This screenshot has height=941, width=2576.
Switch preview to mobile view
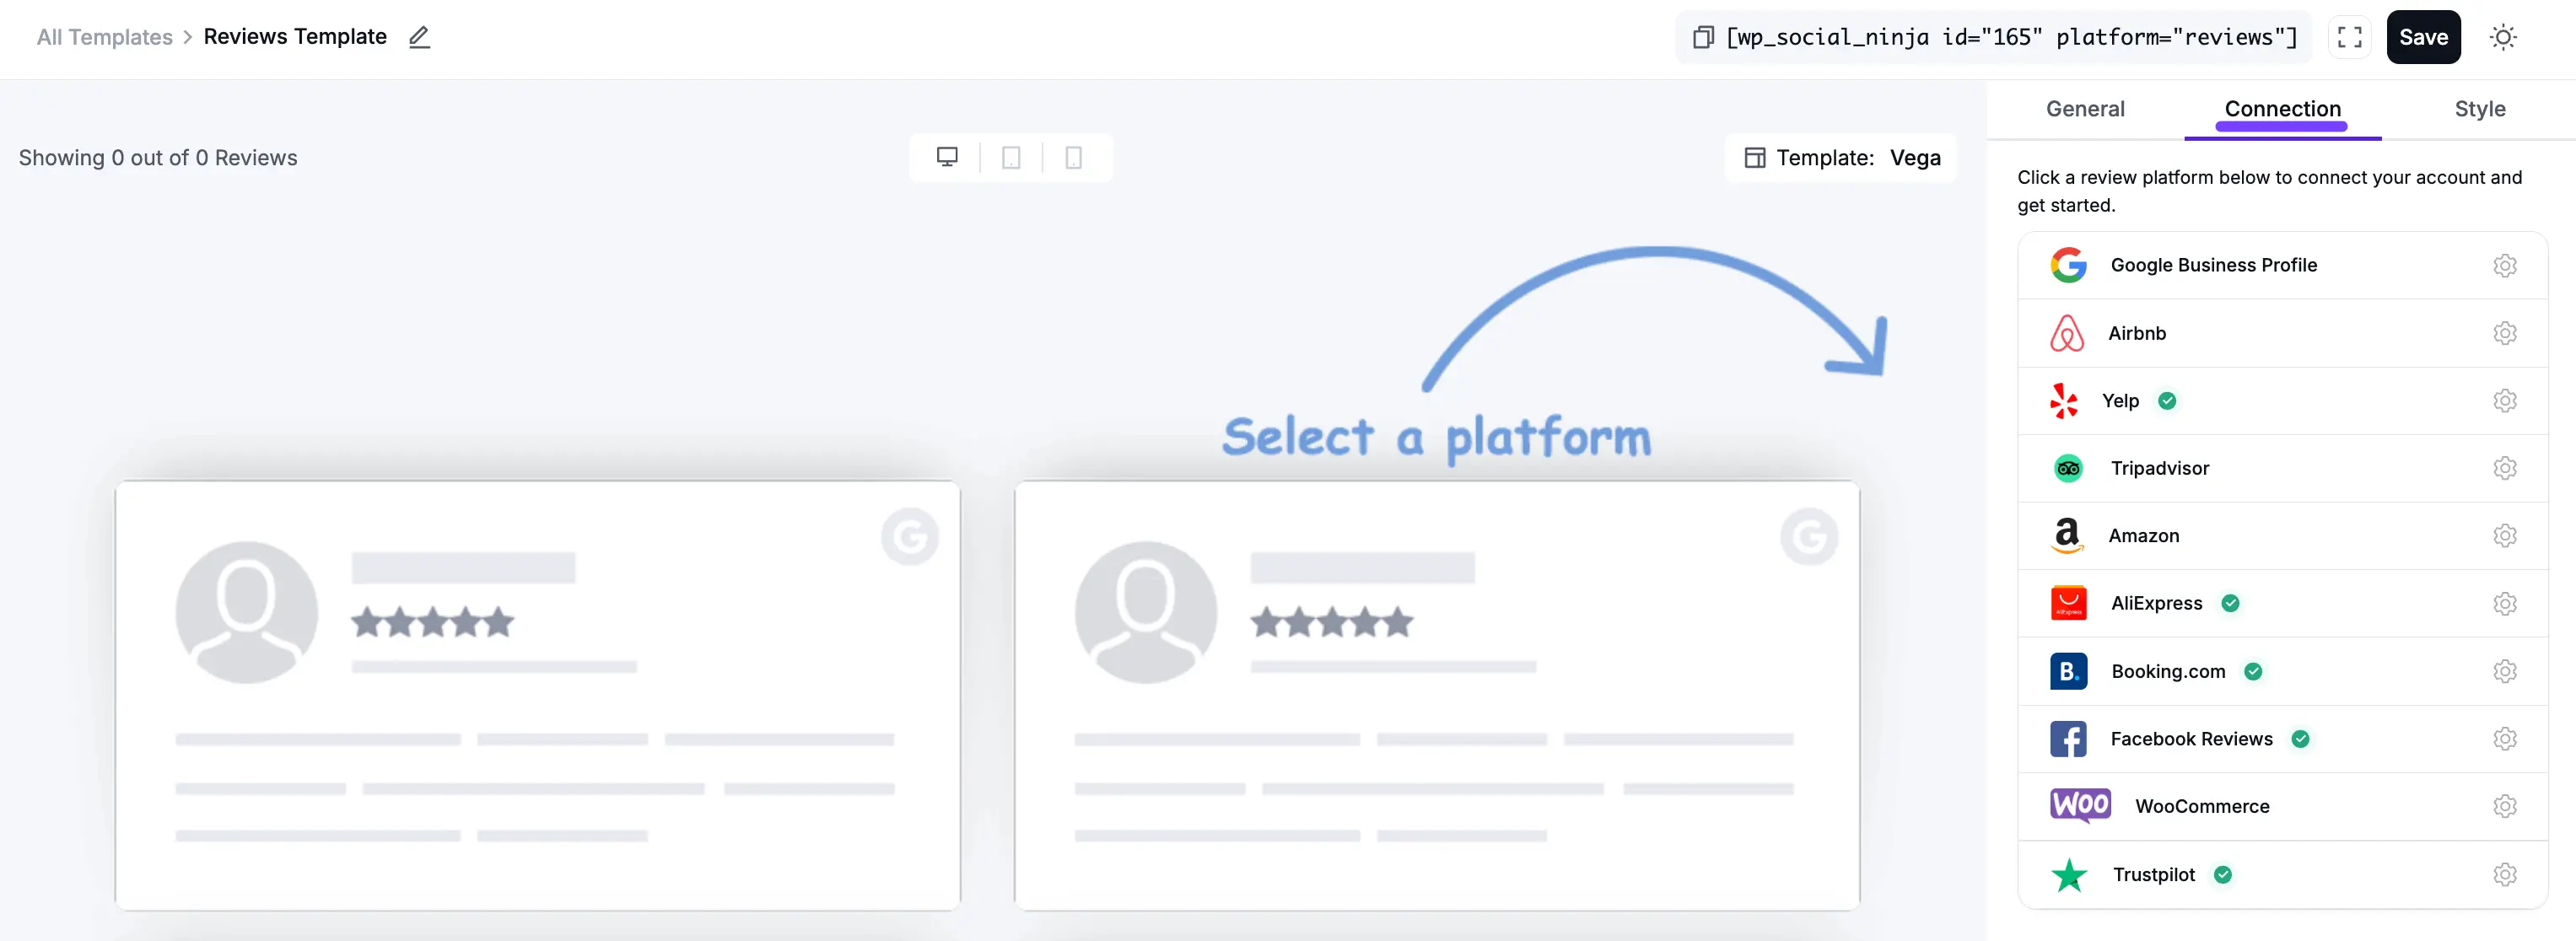(x=1074, y=157)
